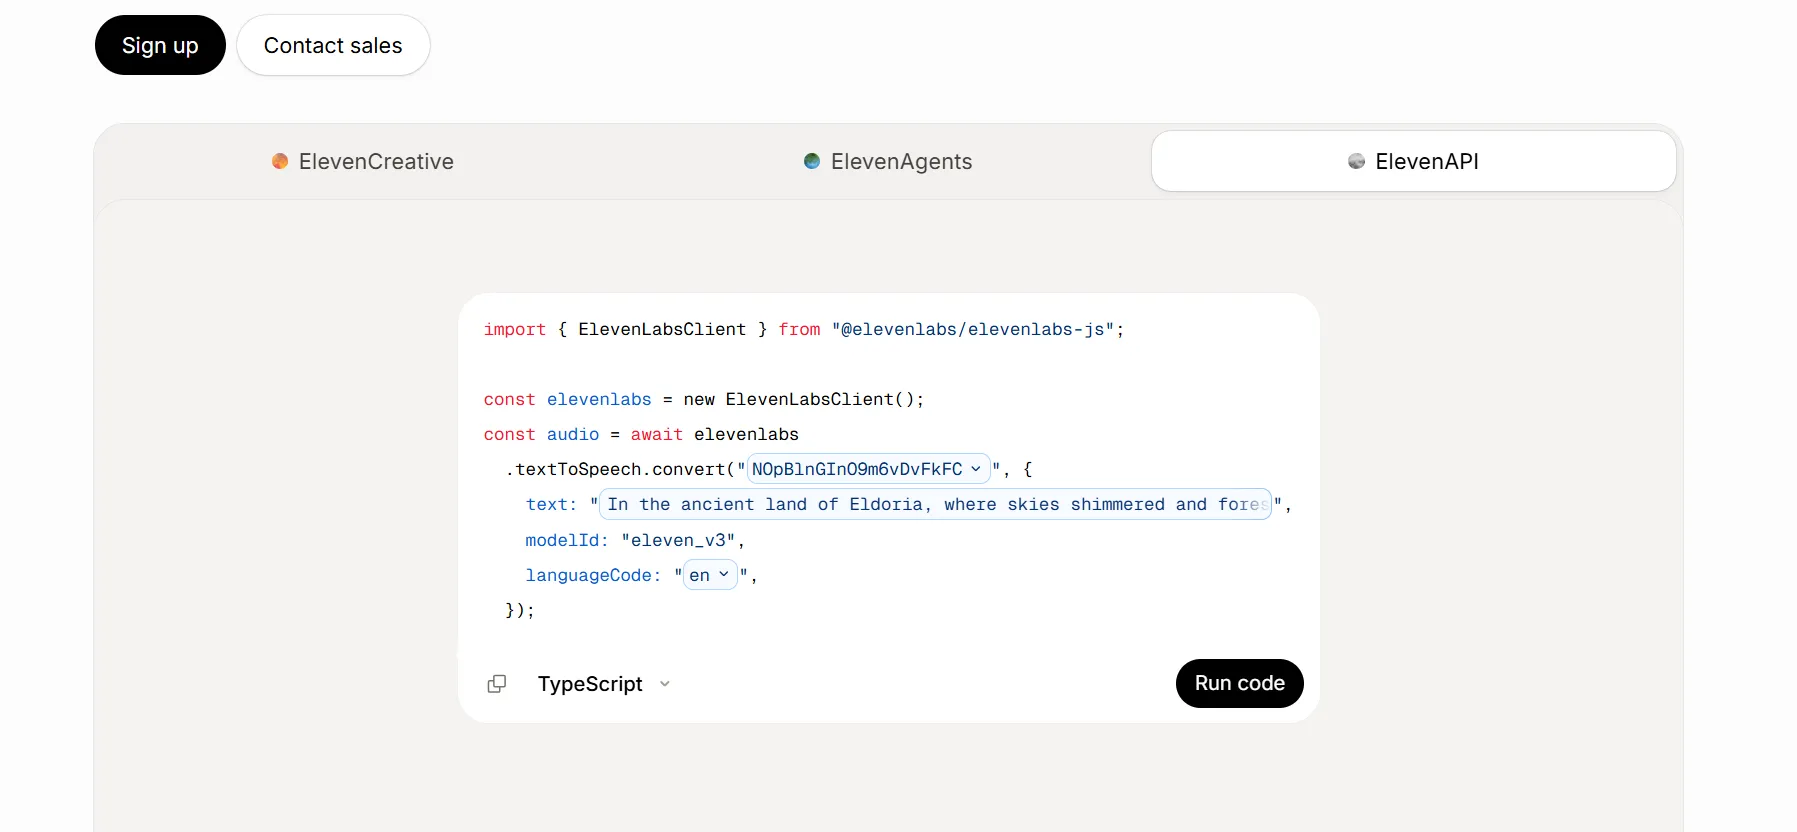The width and height of the screenshot is (1797, 832).
Task: Switch to the ElevenAgents tab
Action: [888, 161]
